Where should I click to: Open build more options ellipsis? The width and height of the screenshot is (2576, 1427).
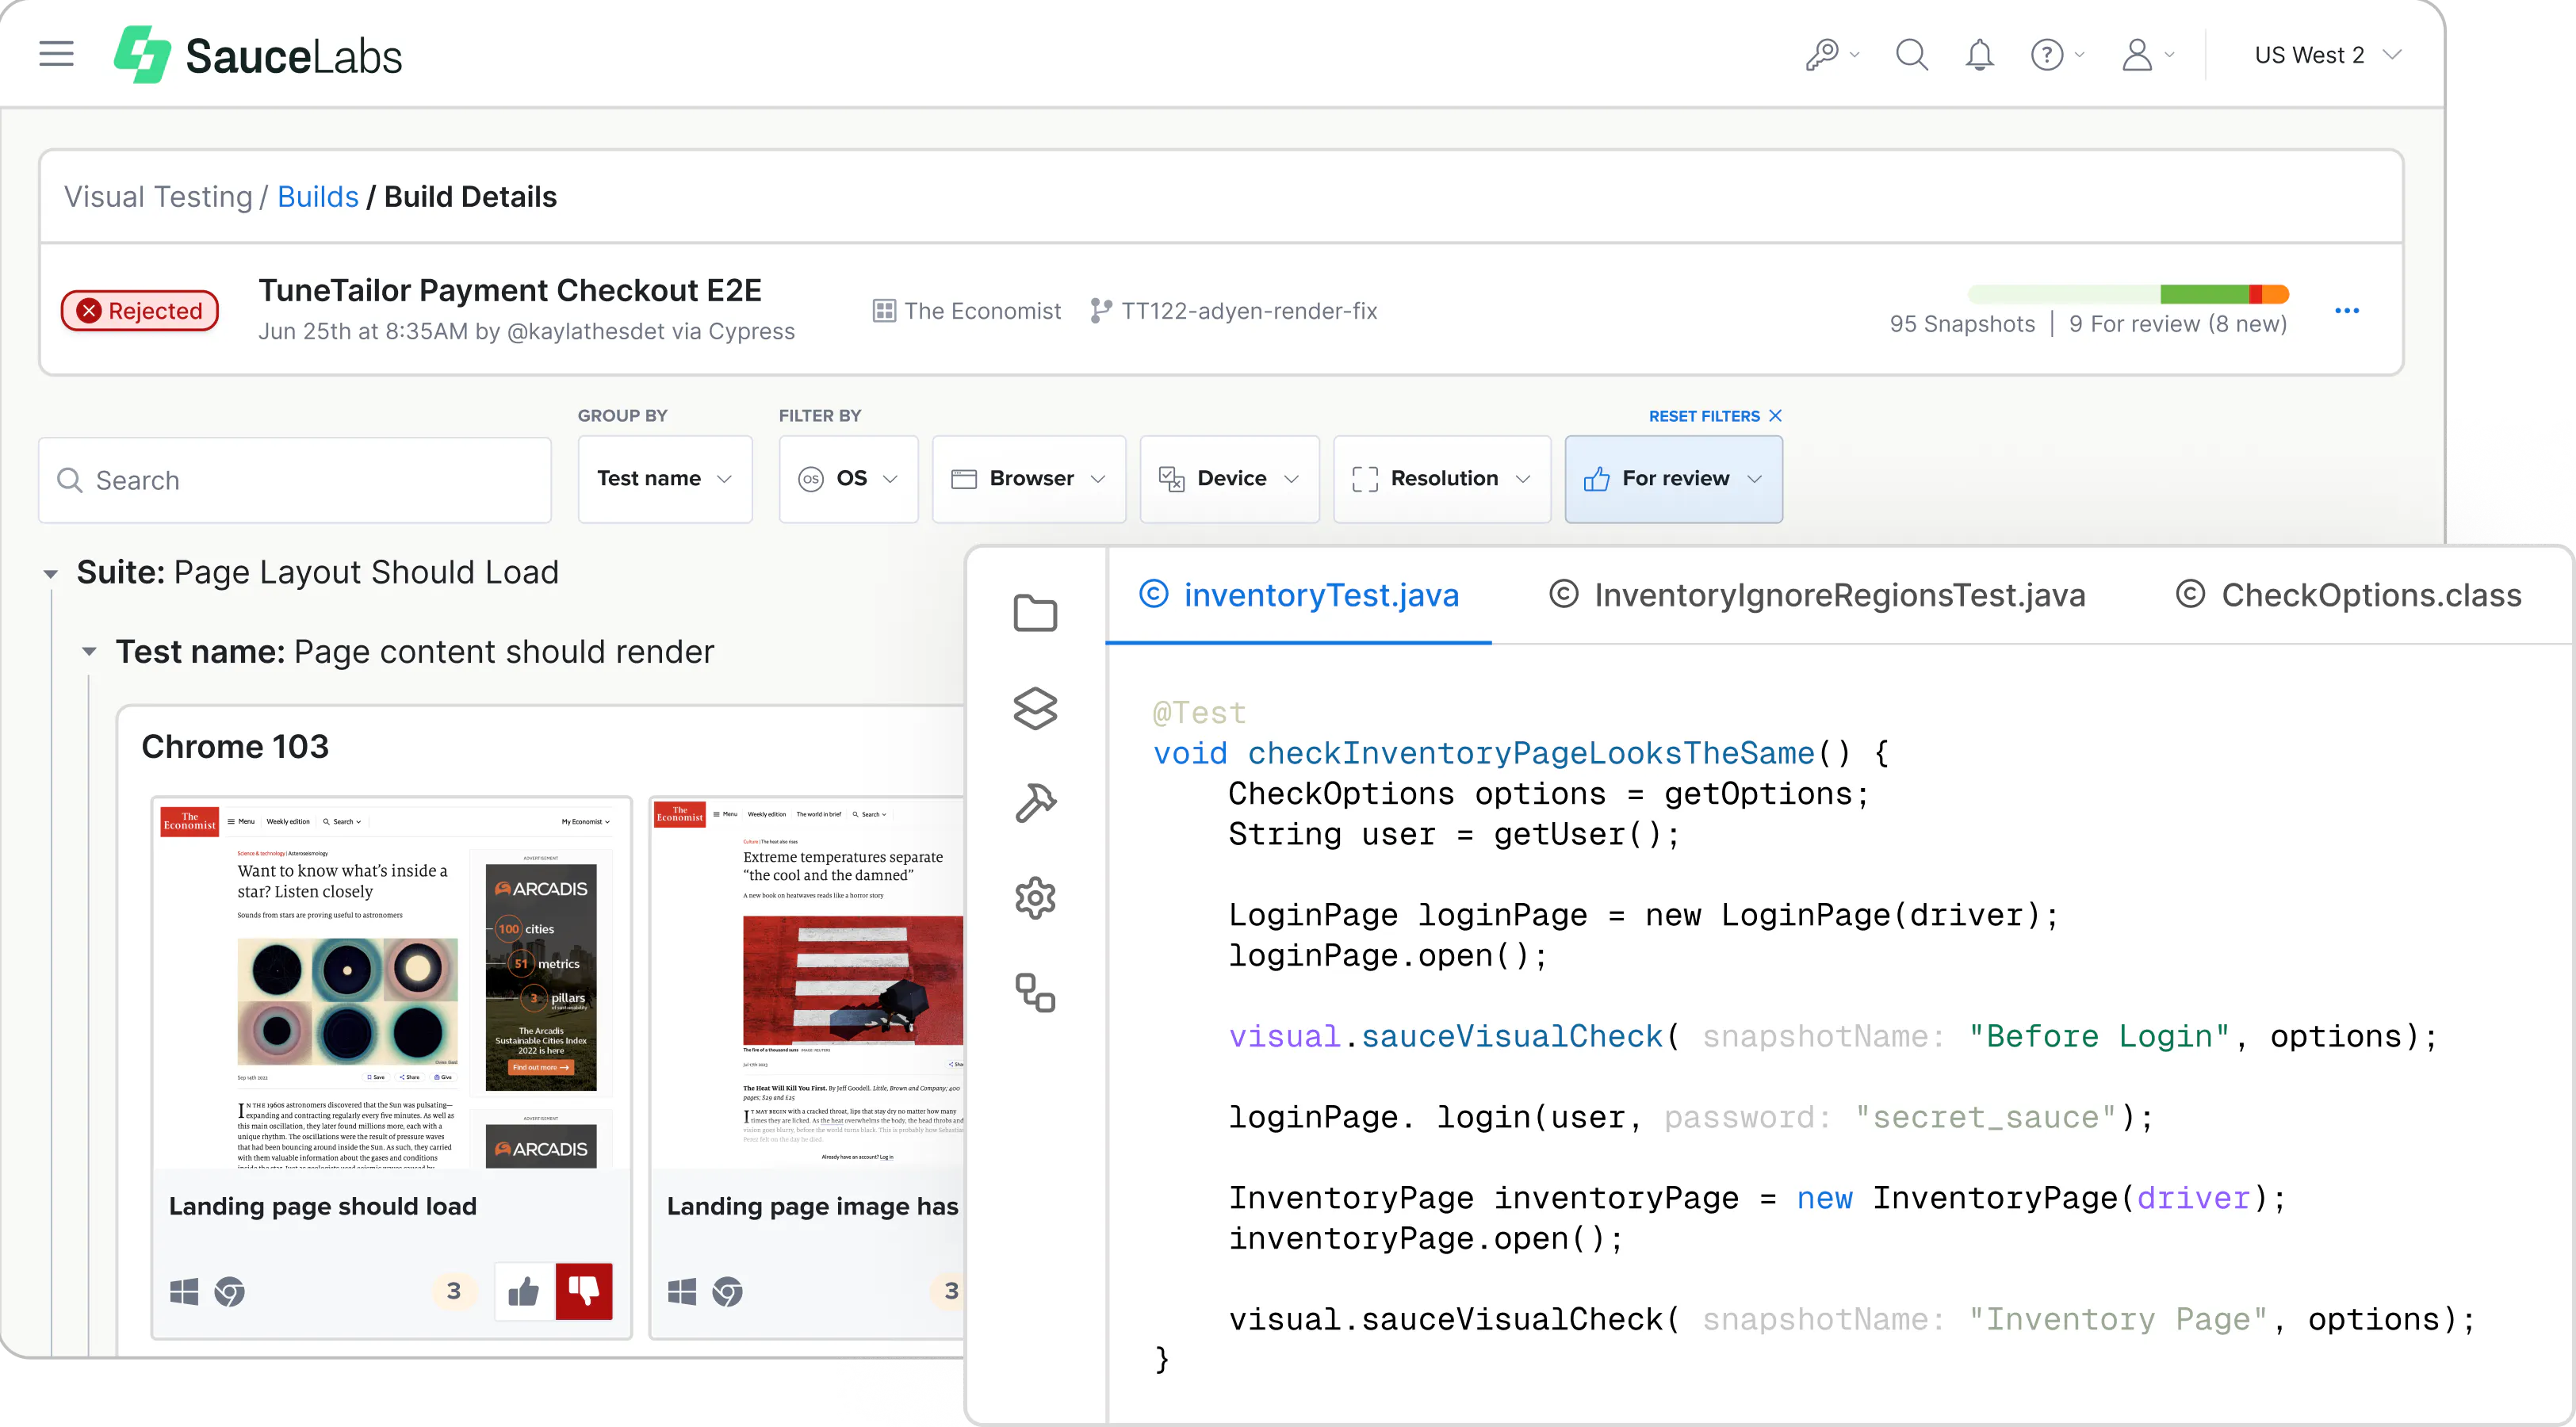(2346, 310)
